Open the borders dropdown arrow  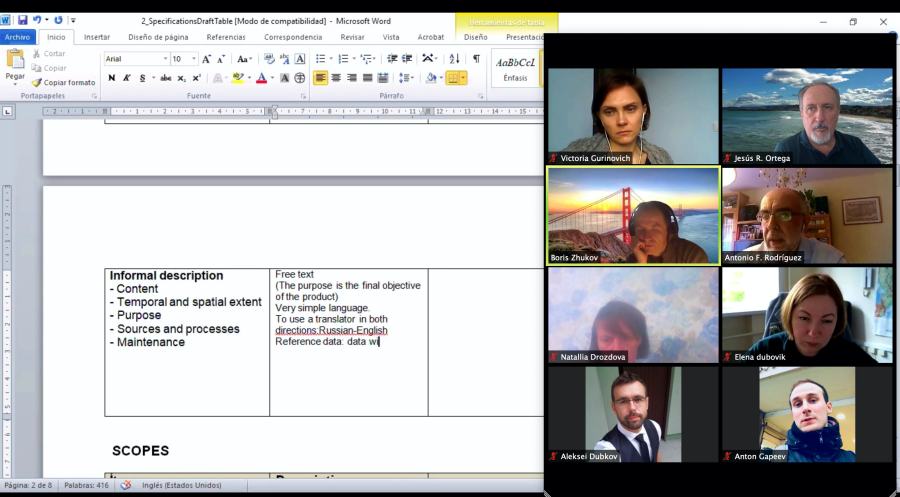click(x=463, y=78)
